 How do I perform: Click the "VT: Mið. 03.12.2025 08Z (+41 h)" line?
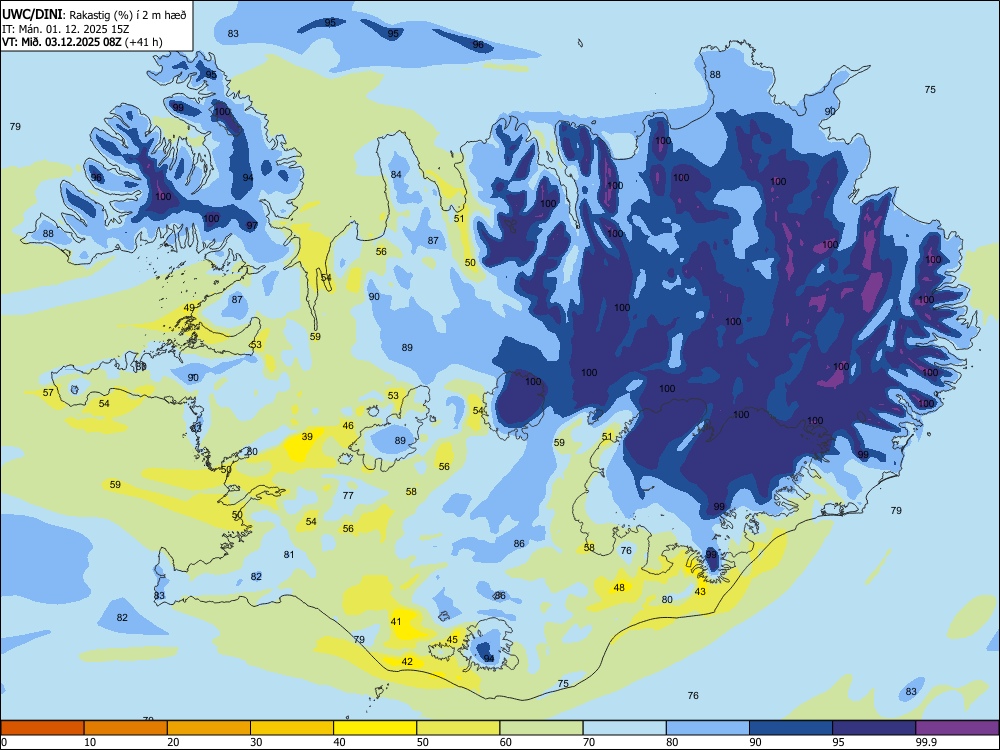coord(82,42)
